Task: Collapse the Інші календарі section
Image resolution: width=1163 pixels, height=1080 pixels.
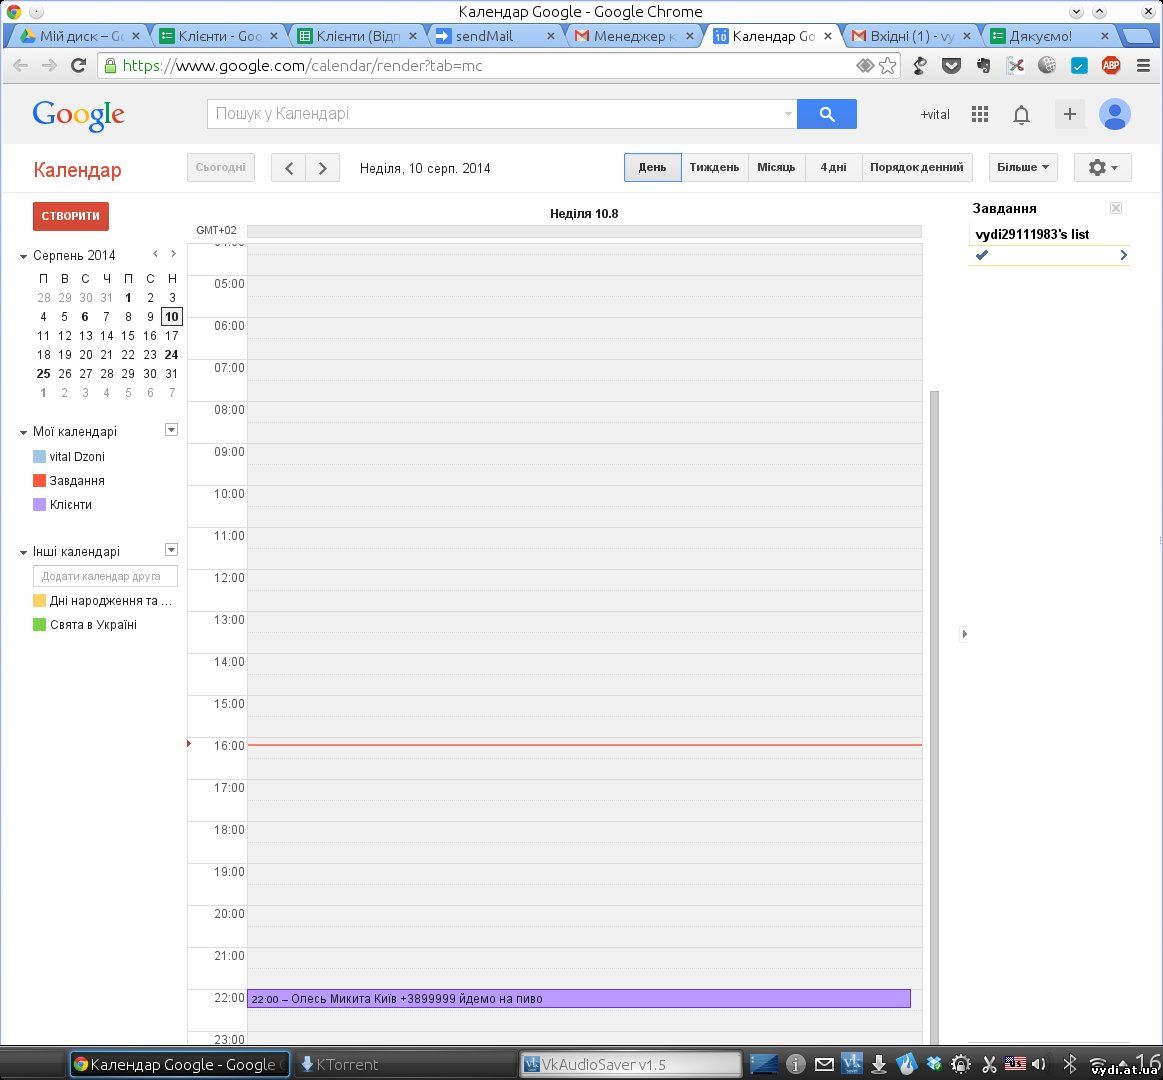Action: [23, 552]
